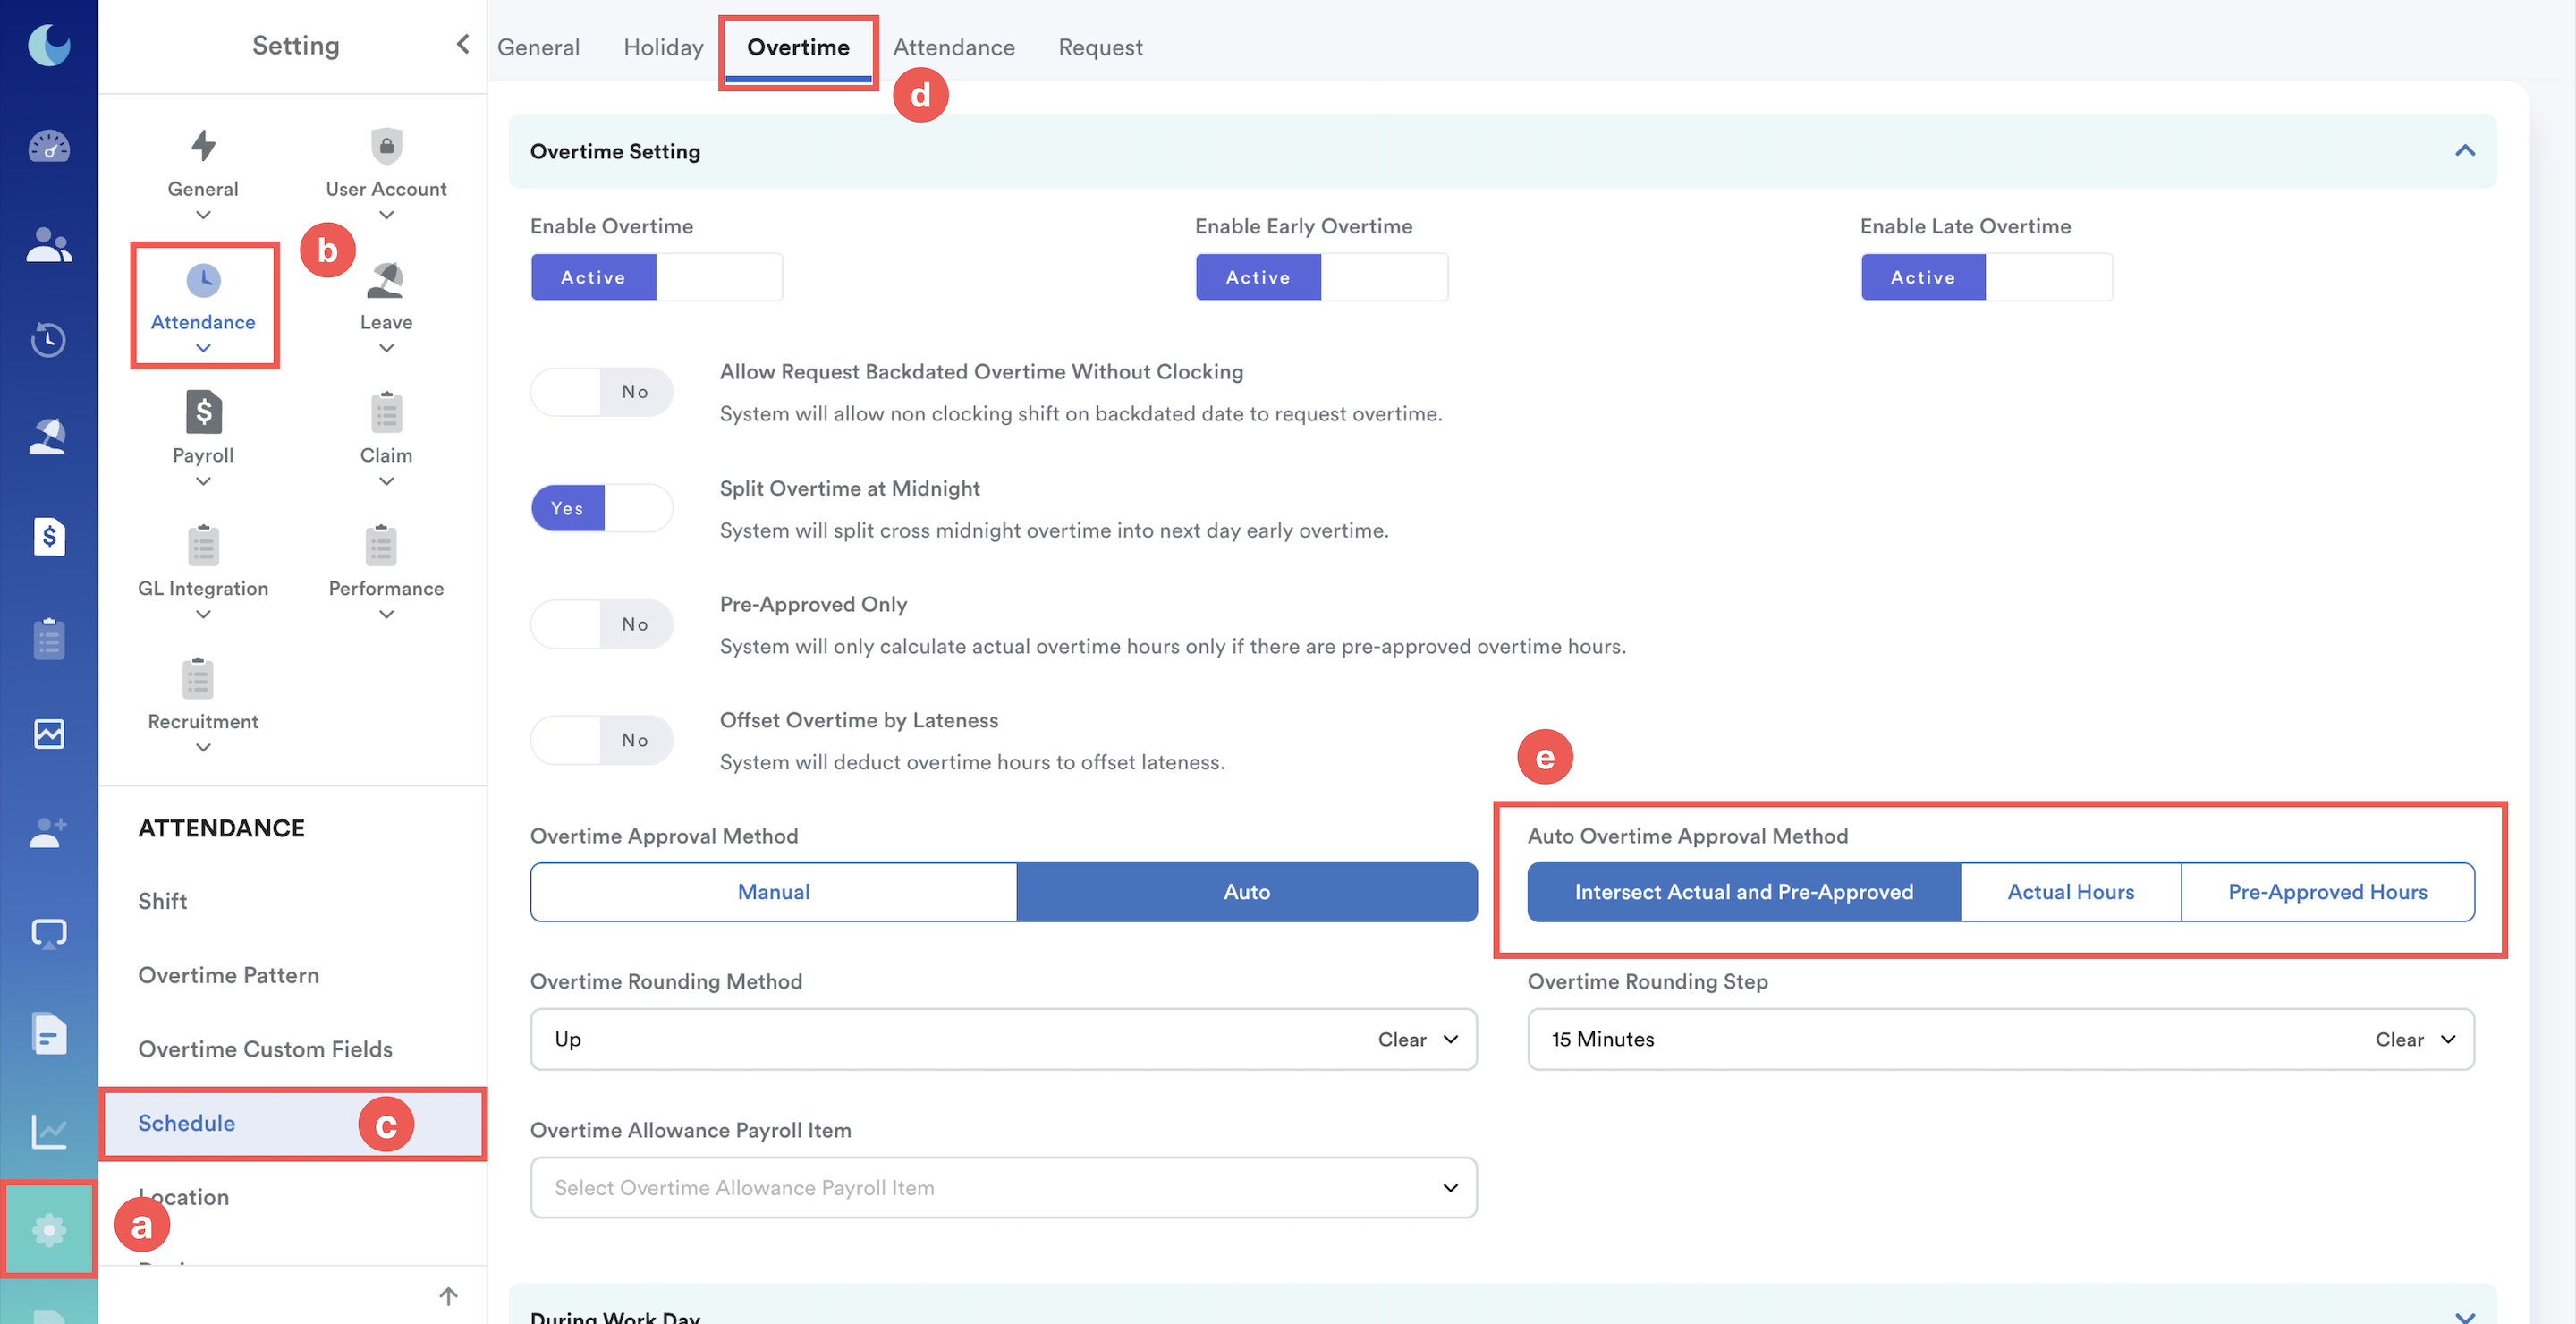The image size is (2576, 1324).
Task: Collapse the Overtime Setting section chevron
Action: (2464, 151)
